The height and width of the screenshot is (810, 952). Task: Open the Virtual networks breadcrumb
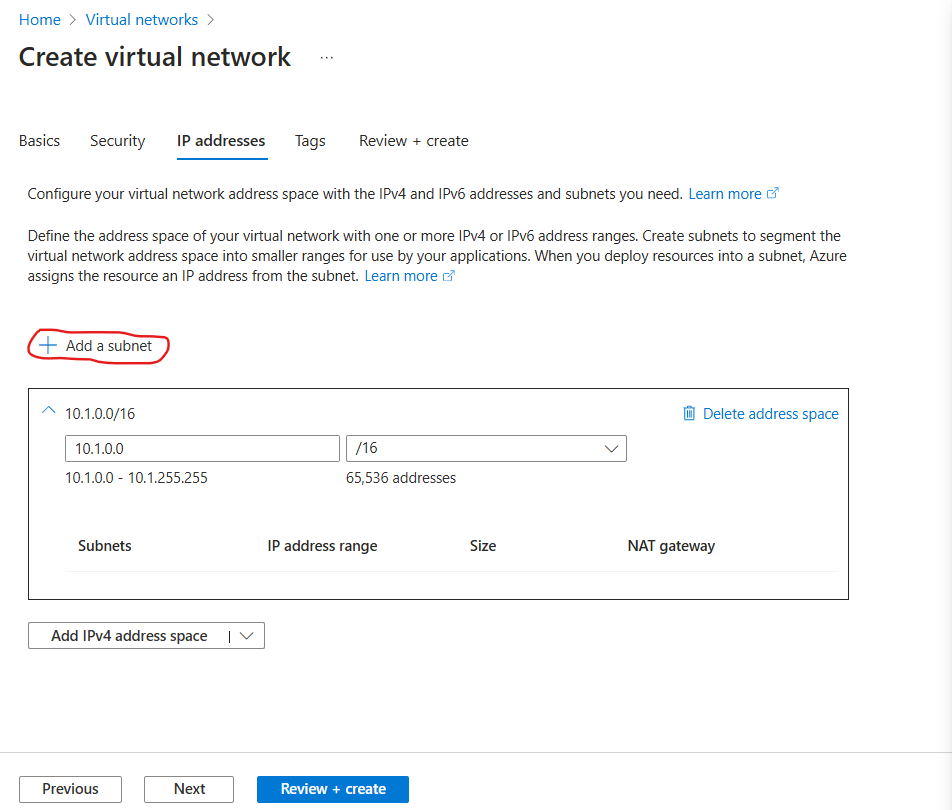(141, 19)
